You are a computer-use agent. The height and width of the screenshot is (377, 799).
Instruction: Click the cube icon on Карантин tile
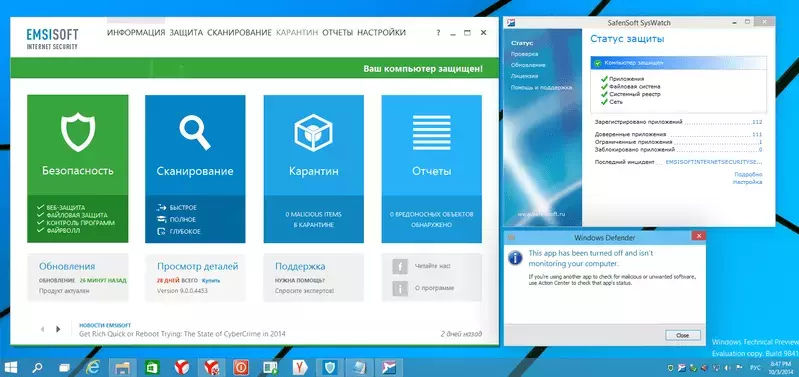click(x=313, y=132)
